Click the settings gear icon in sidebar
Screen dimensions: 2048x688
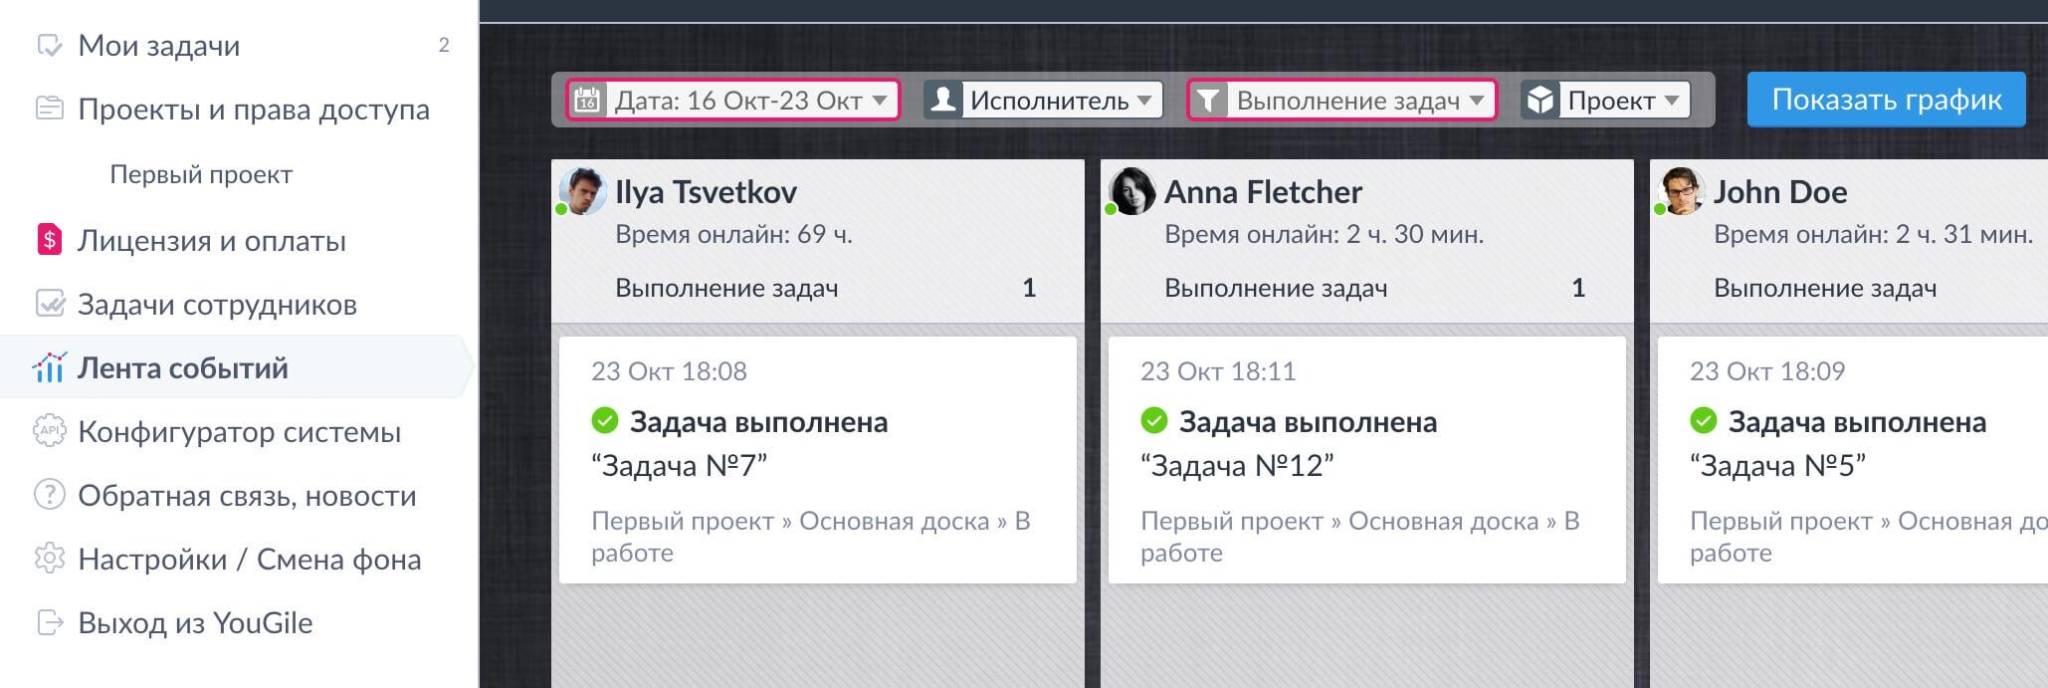click(49, 559)
